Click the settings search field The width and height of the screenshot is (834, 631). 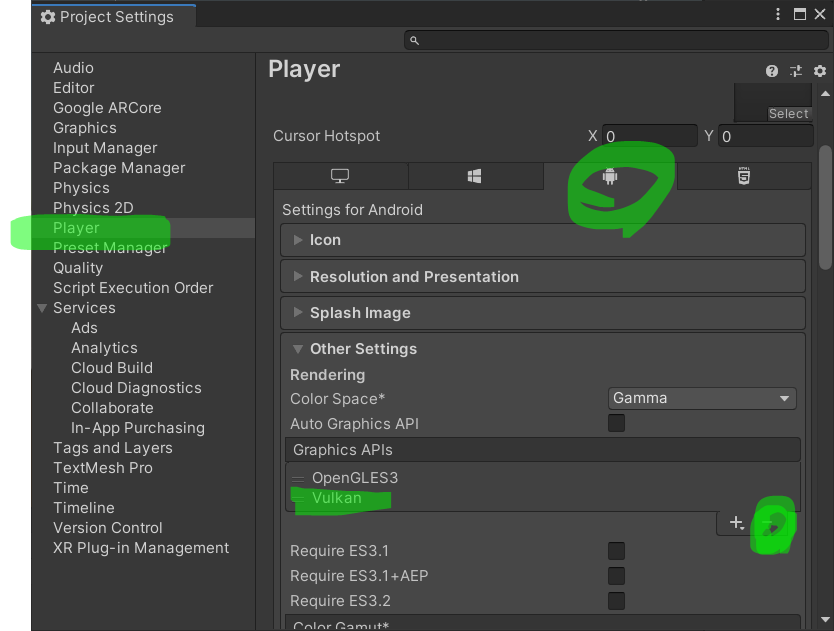[x=616, y=40]
